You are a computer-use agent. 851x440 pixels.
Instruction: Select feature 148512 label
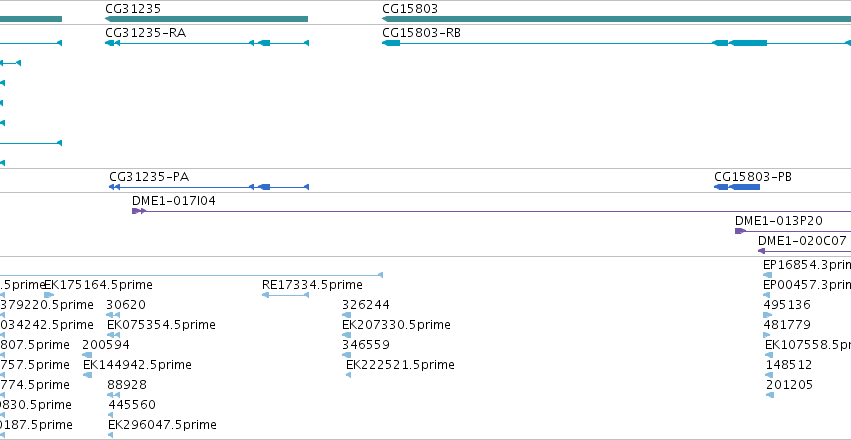[x=789, y=365]
